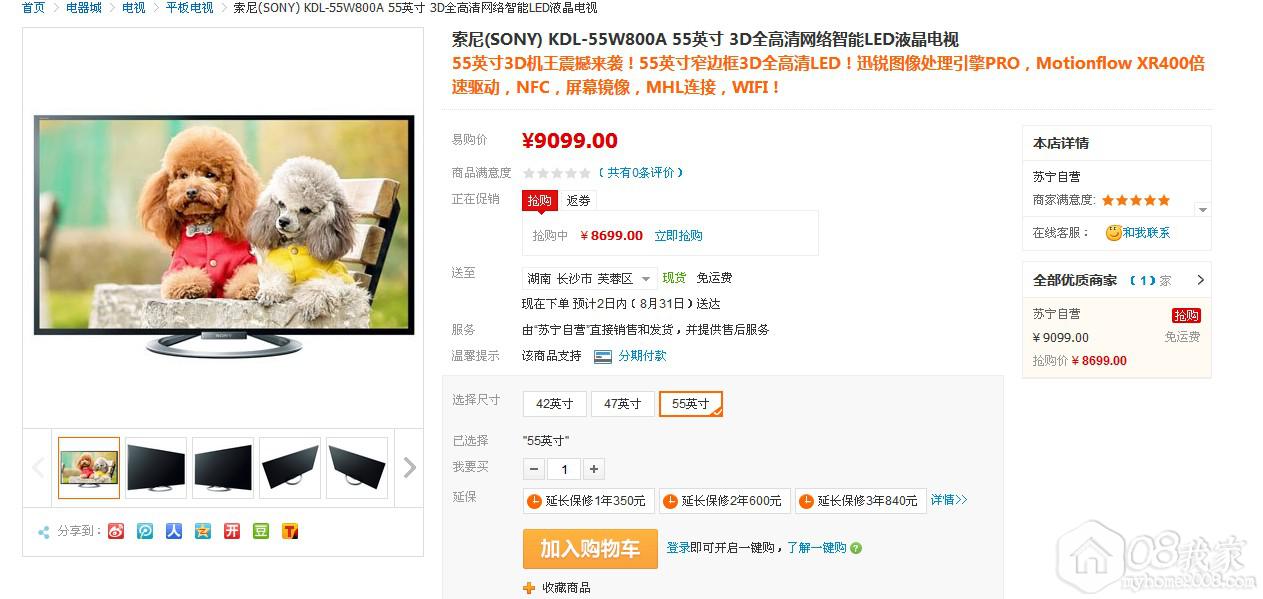Select the 42英寸 size option

pyautogui.click(x=555, y=404)
